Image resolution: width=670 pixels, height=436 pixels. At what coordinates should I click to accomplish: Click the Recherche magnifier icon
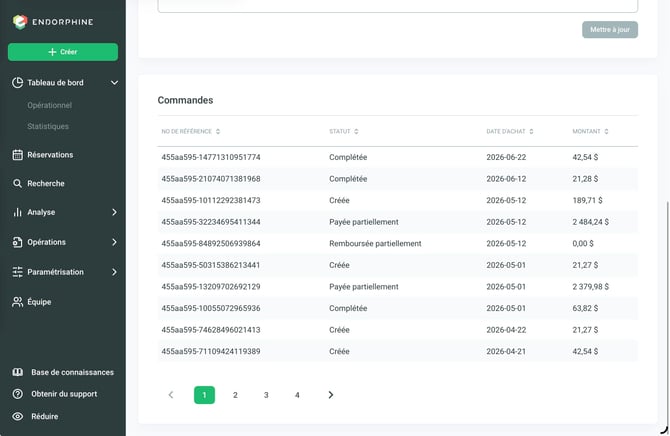(18, 183)
